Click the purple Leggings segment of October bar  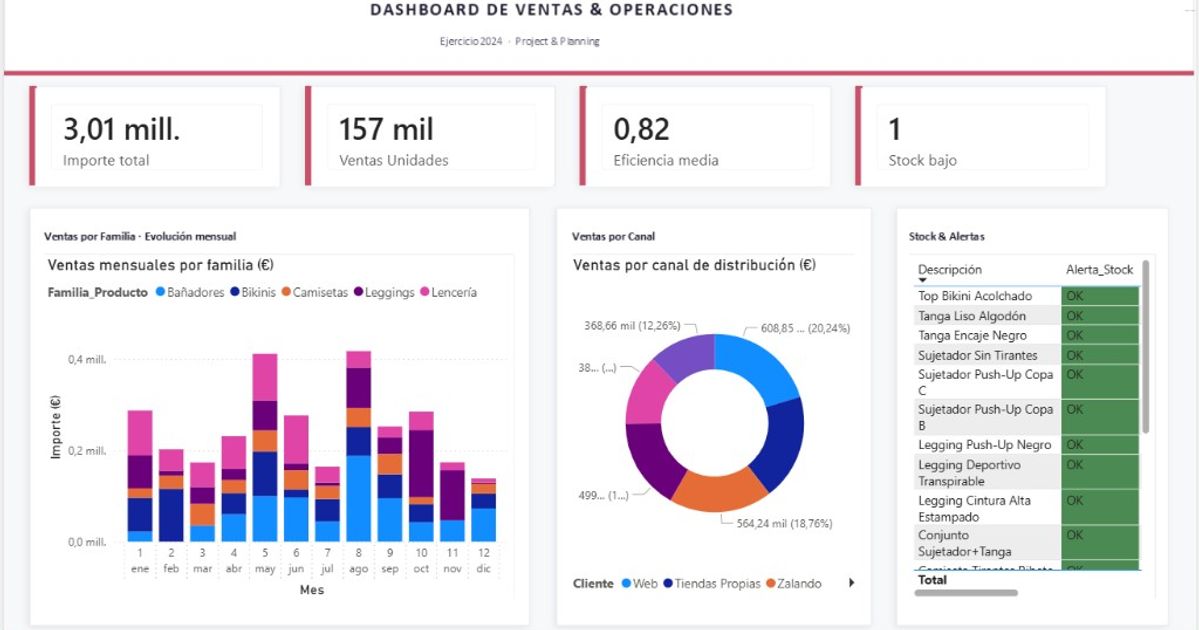421,463
